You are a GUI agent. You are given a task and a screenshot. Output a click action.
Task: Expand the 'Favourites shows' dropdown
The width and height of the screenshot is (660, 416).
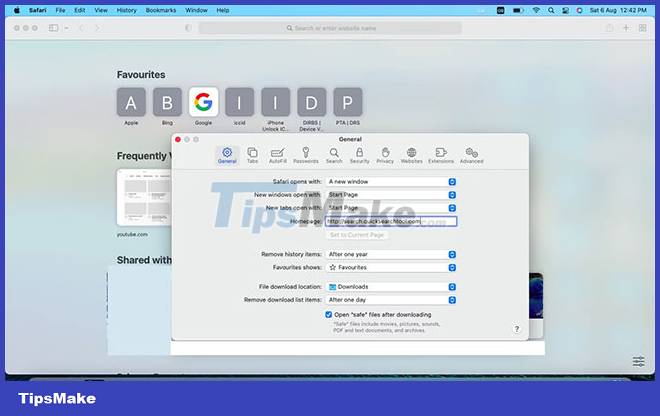[x=391, y=267]
